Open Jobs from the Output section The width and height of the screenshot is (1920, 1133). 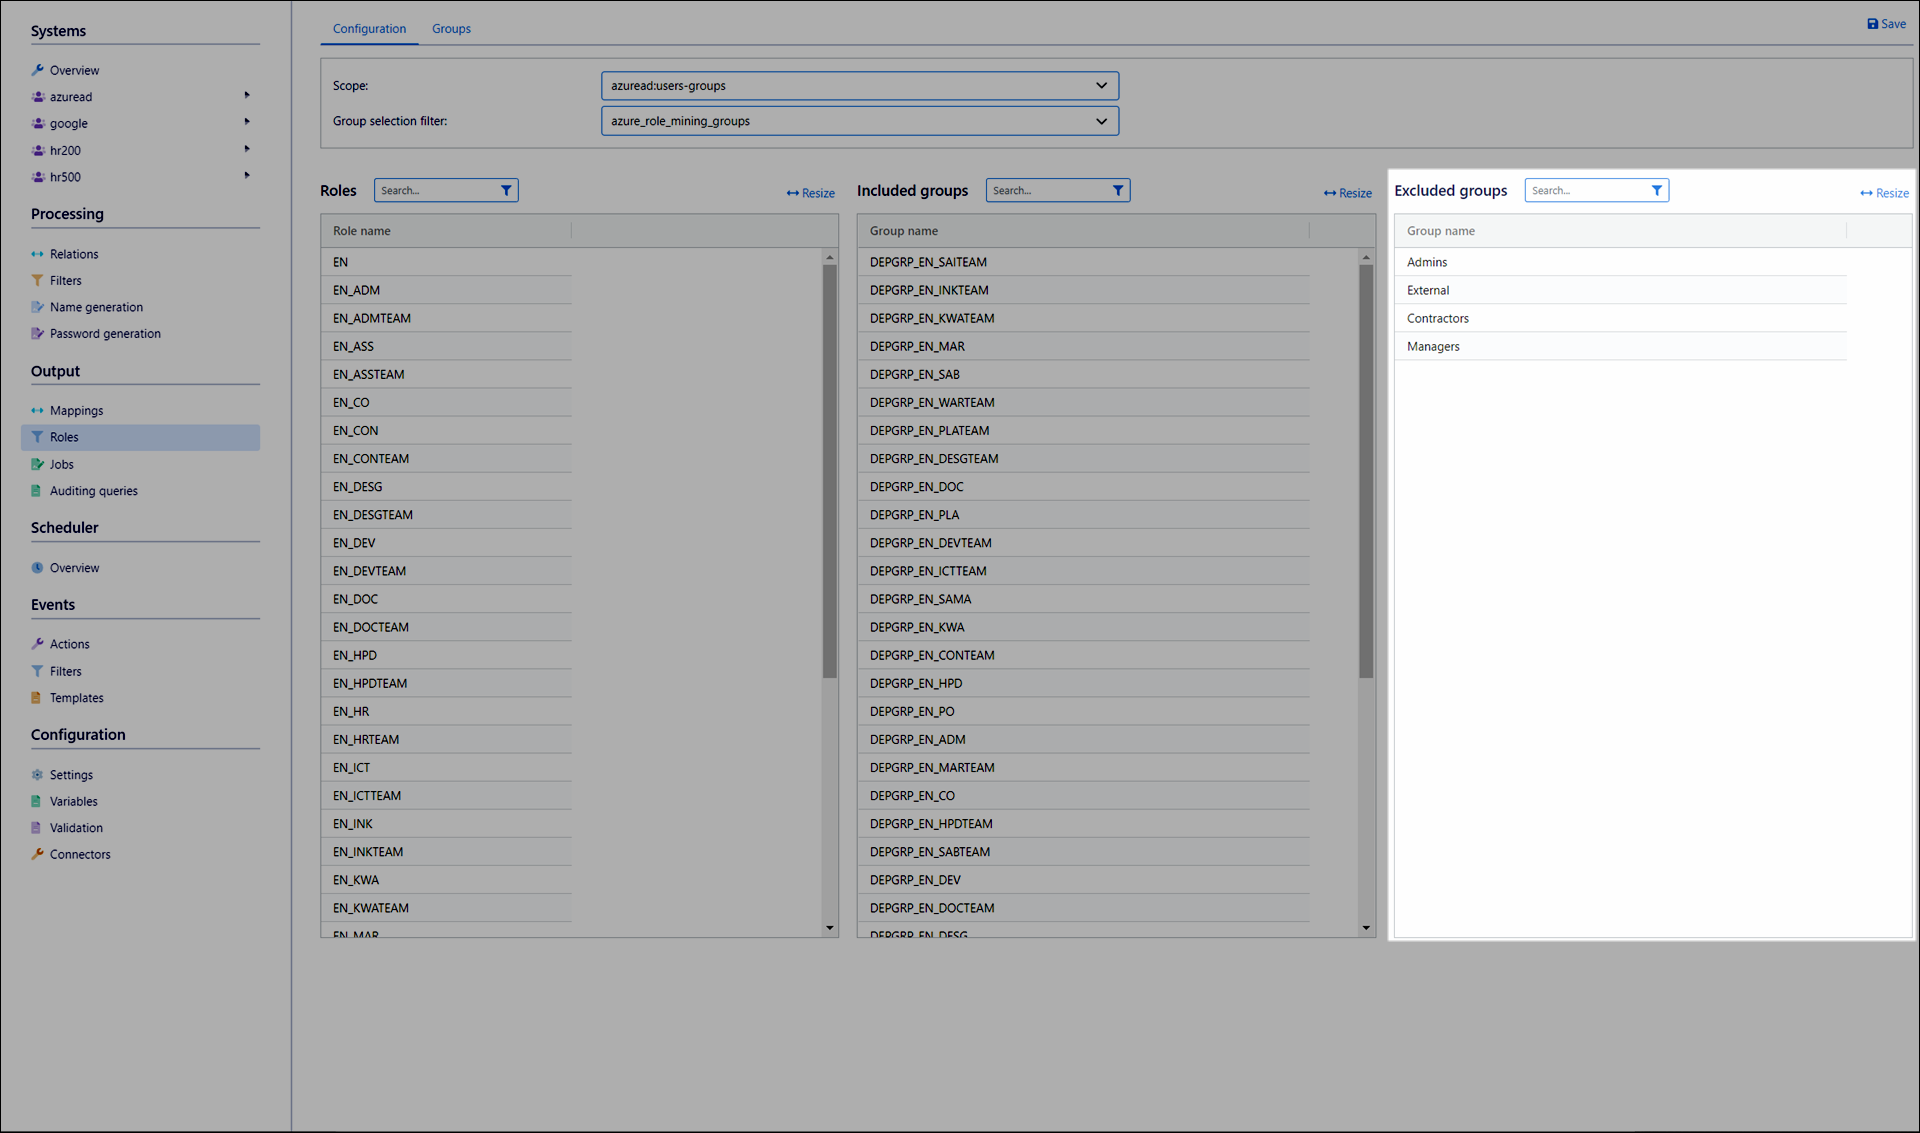pyautogui.click(x=61, y=464)
